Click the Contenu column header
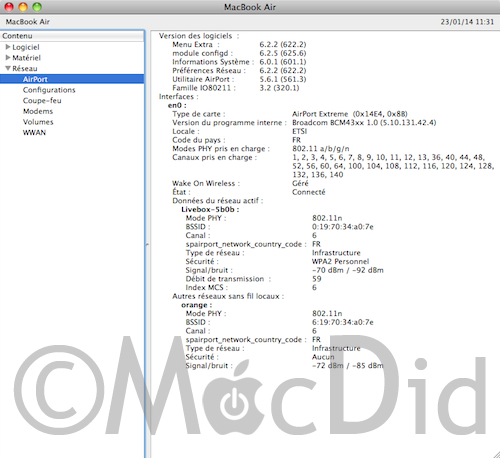The height and width of the screenshot is (458, 500). (72, 36)
